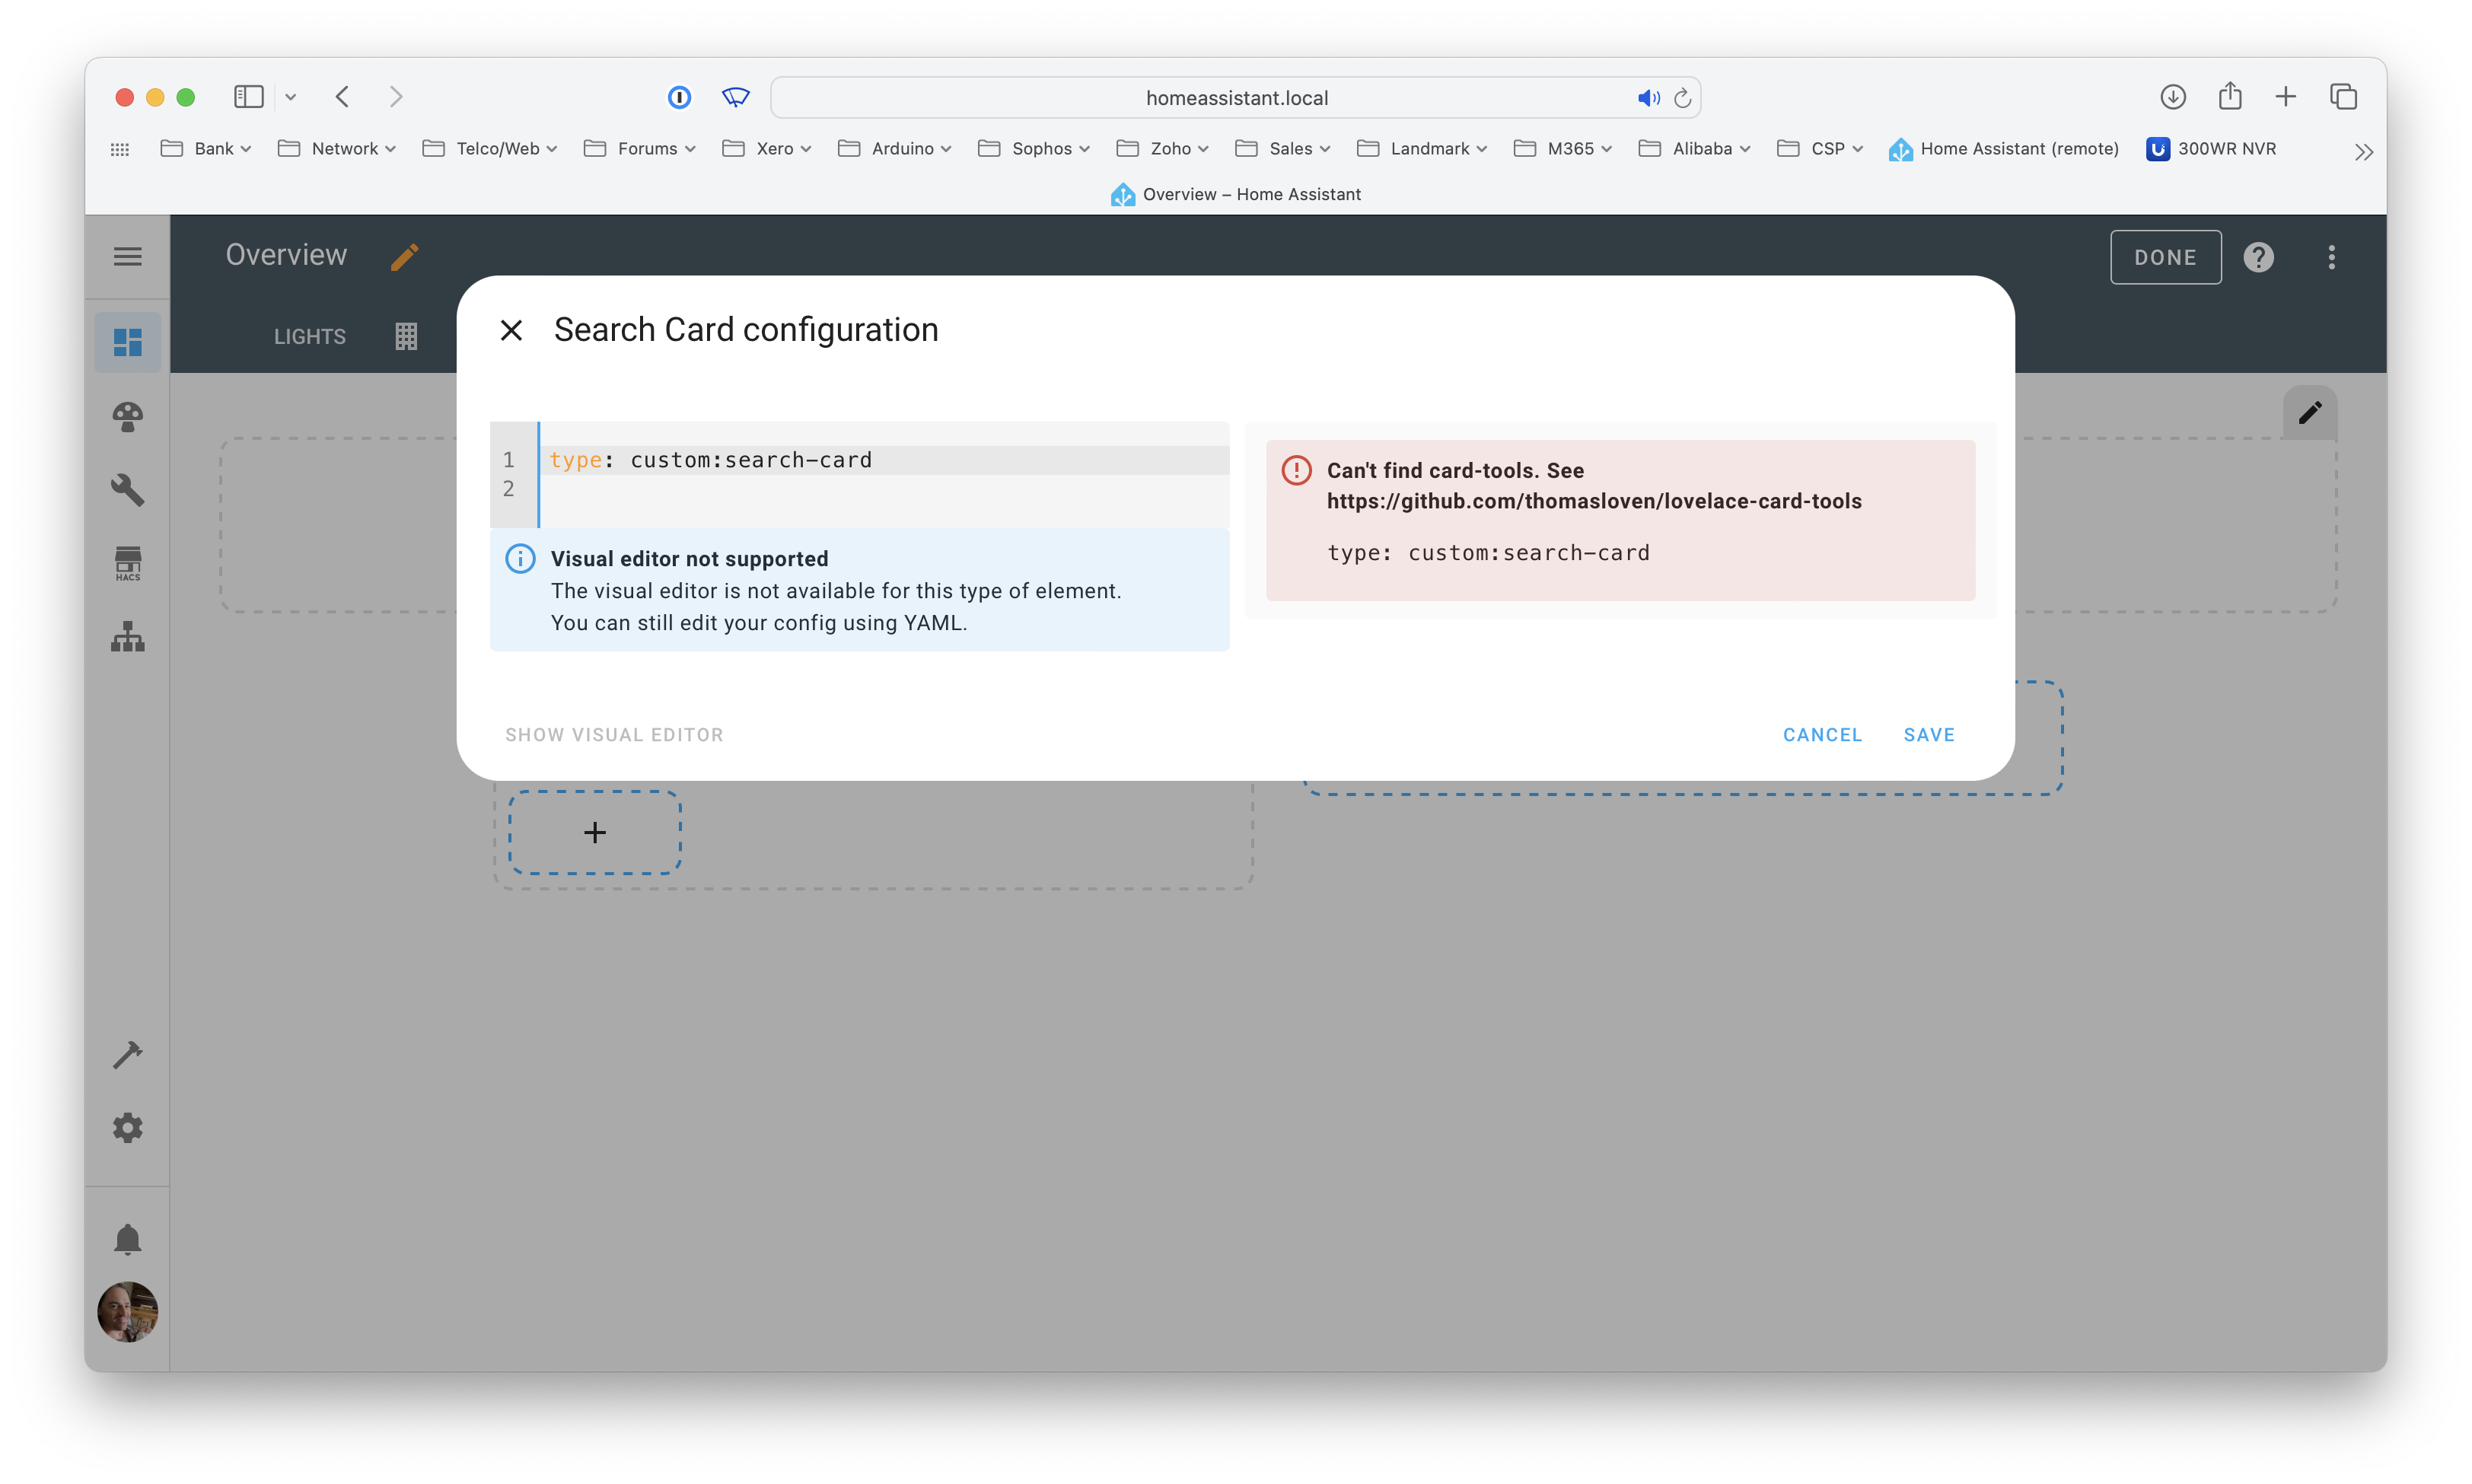
Task: Show hidden bookmarks overflow chevron
Action: 2363,152
